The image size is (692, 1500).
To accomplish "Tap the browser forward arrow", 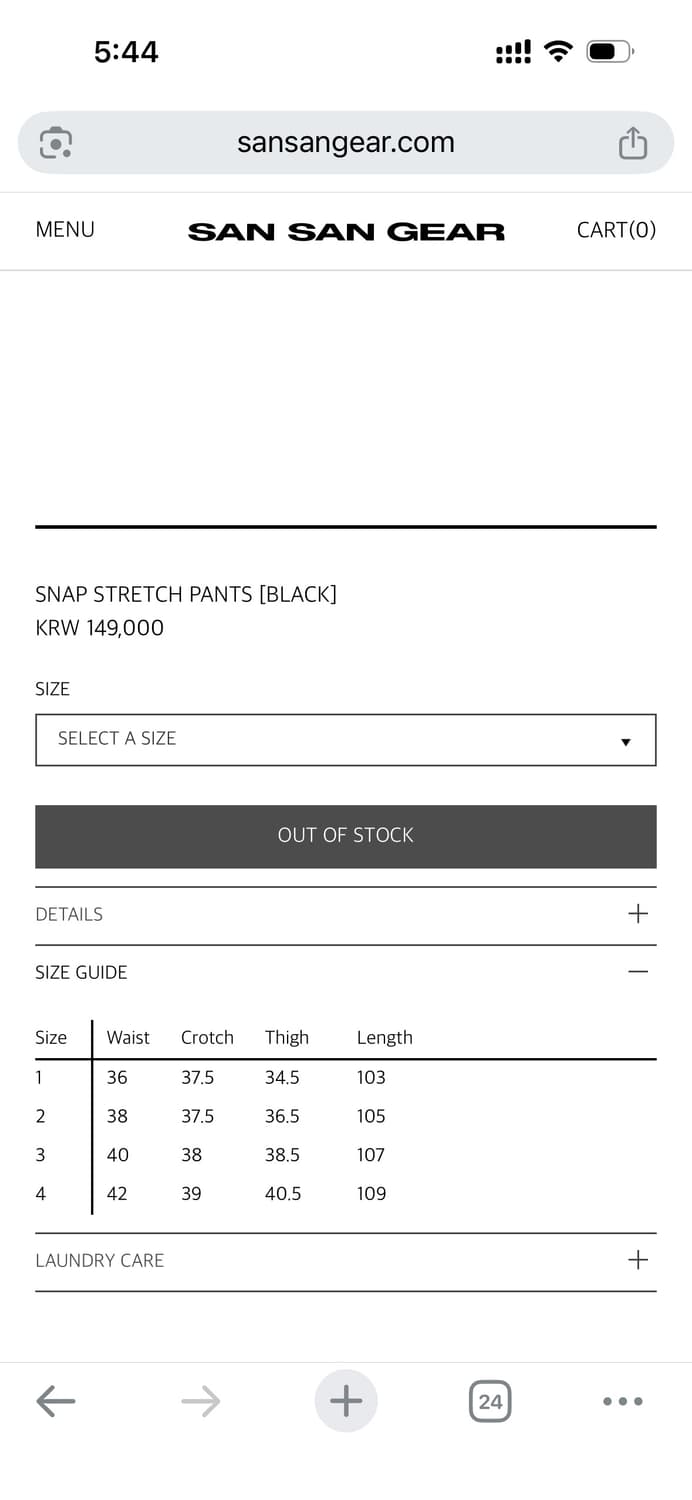I will point(200,1401).
